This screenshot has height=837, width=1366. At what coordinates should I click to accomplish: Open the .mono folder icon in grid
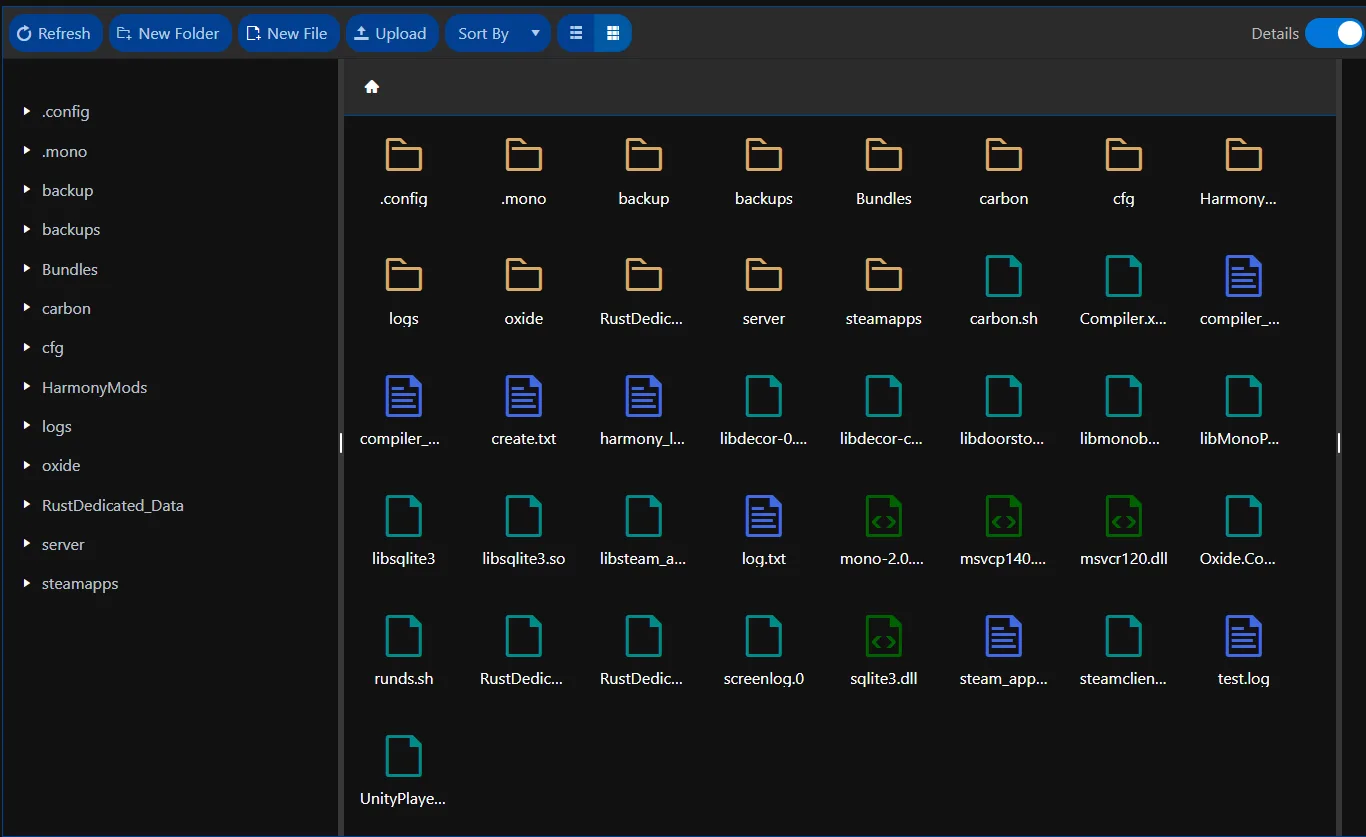[x=524, y=156]
